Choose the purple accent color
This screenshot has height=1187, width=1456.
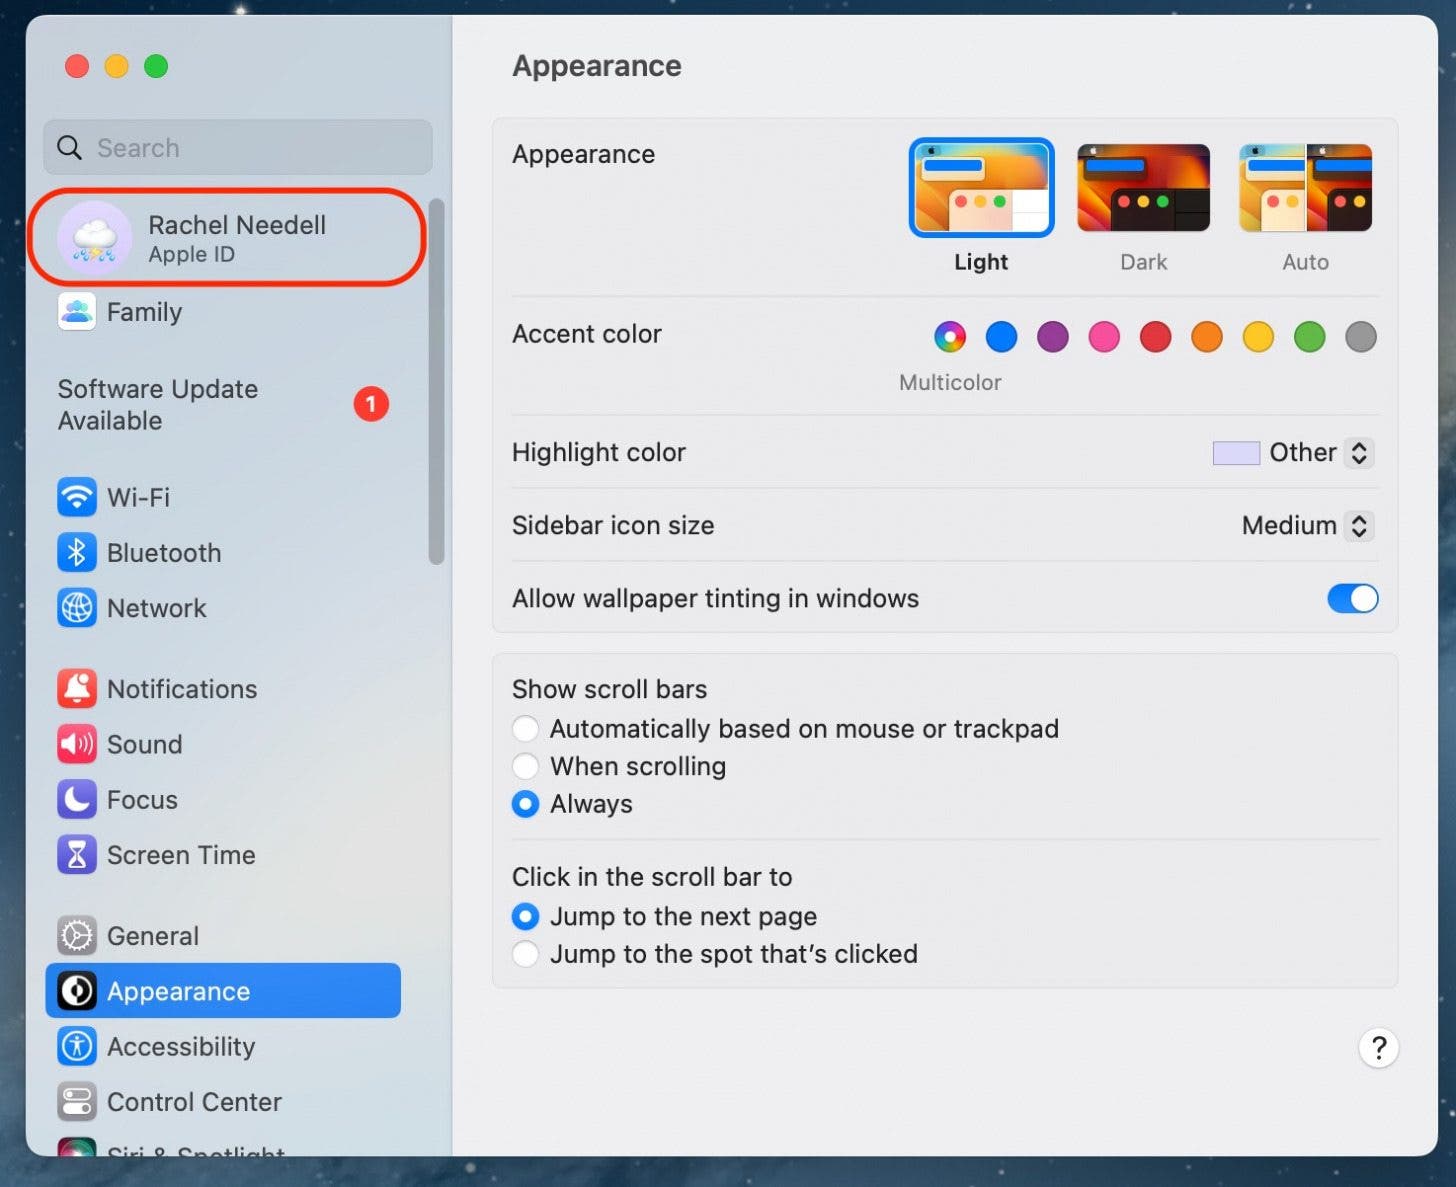click(1052, 337)
